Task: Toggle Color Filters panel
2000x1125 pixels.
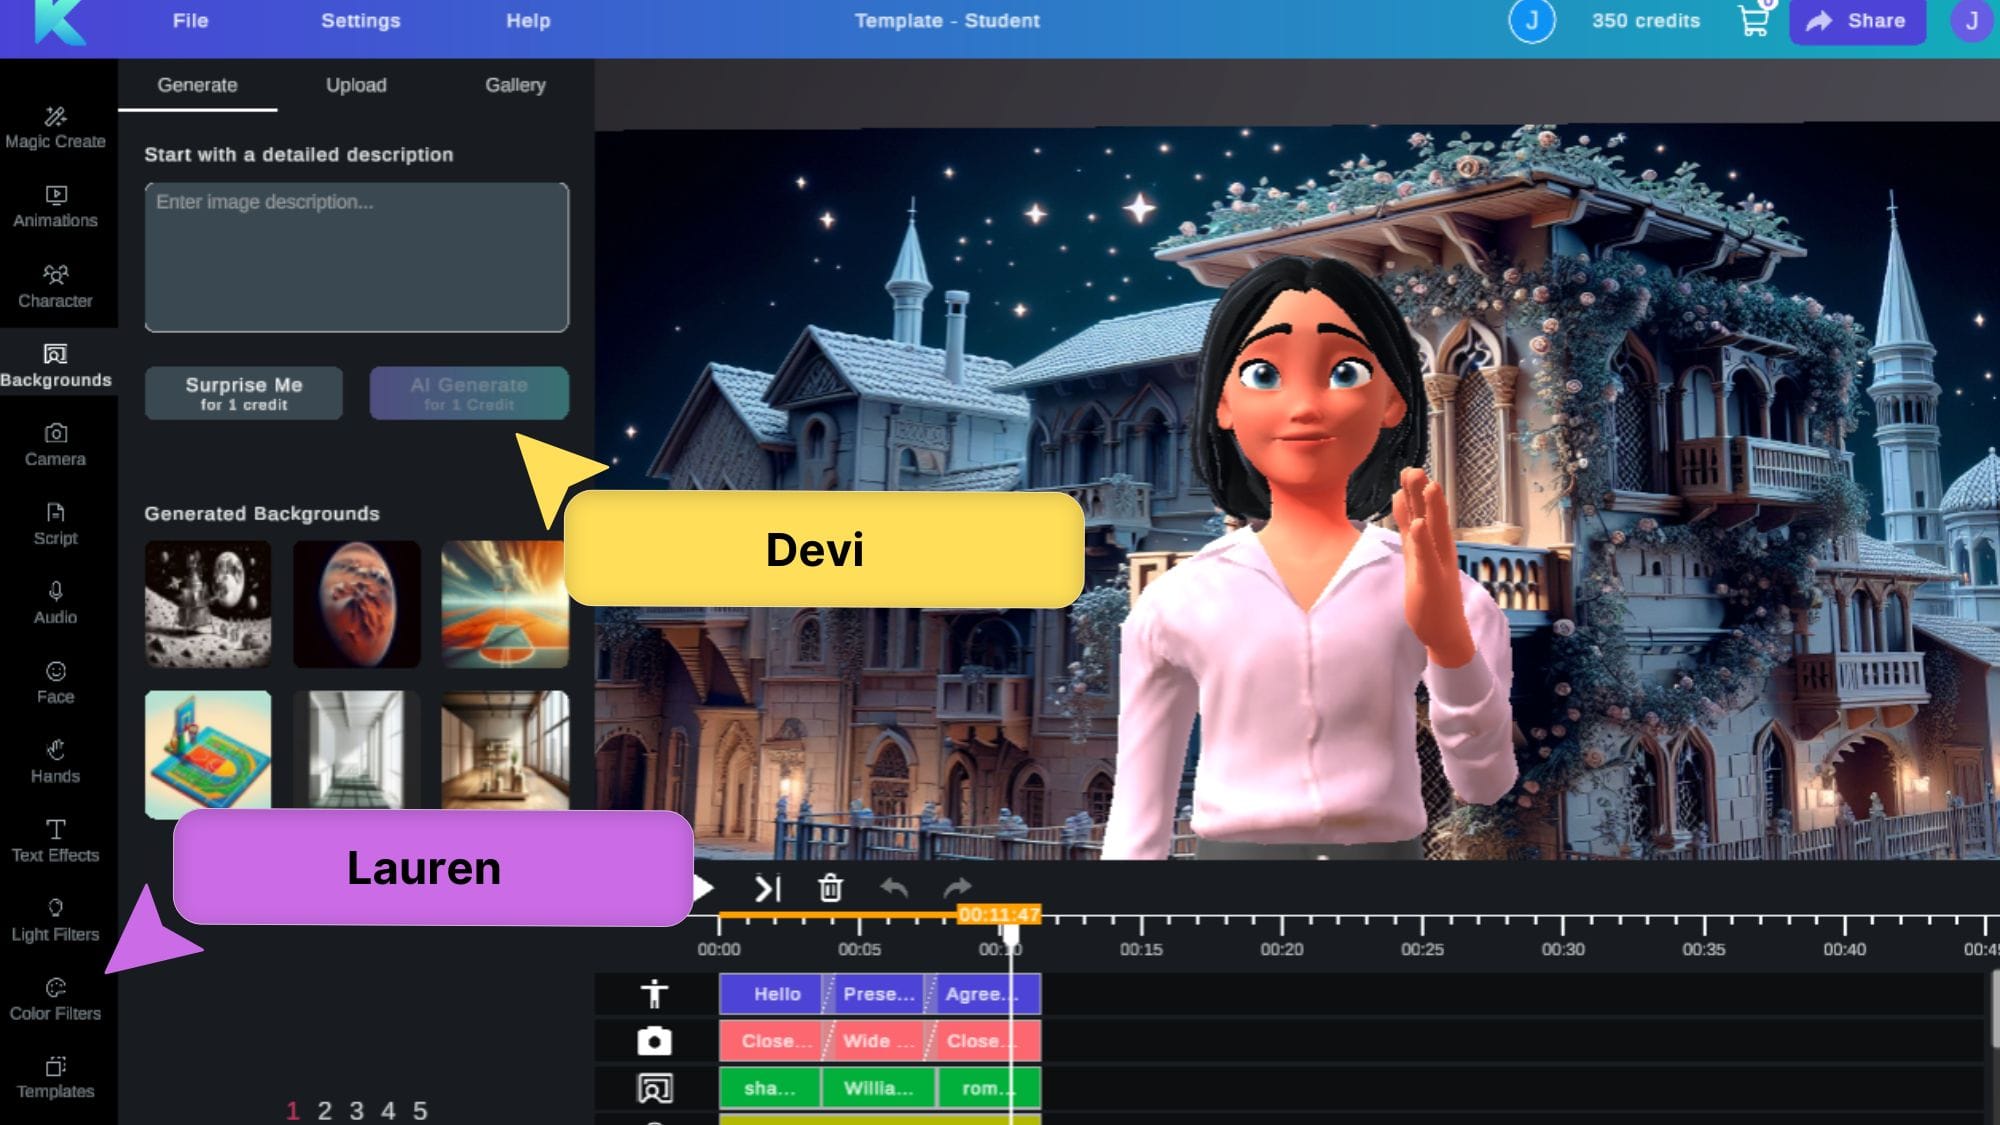Action: 55,999
